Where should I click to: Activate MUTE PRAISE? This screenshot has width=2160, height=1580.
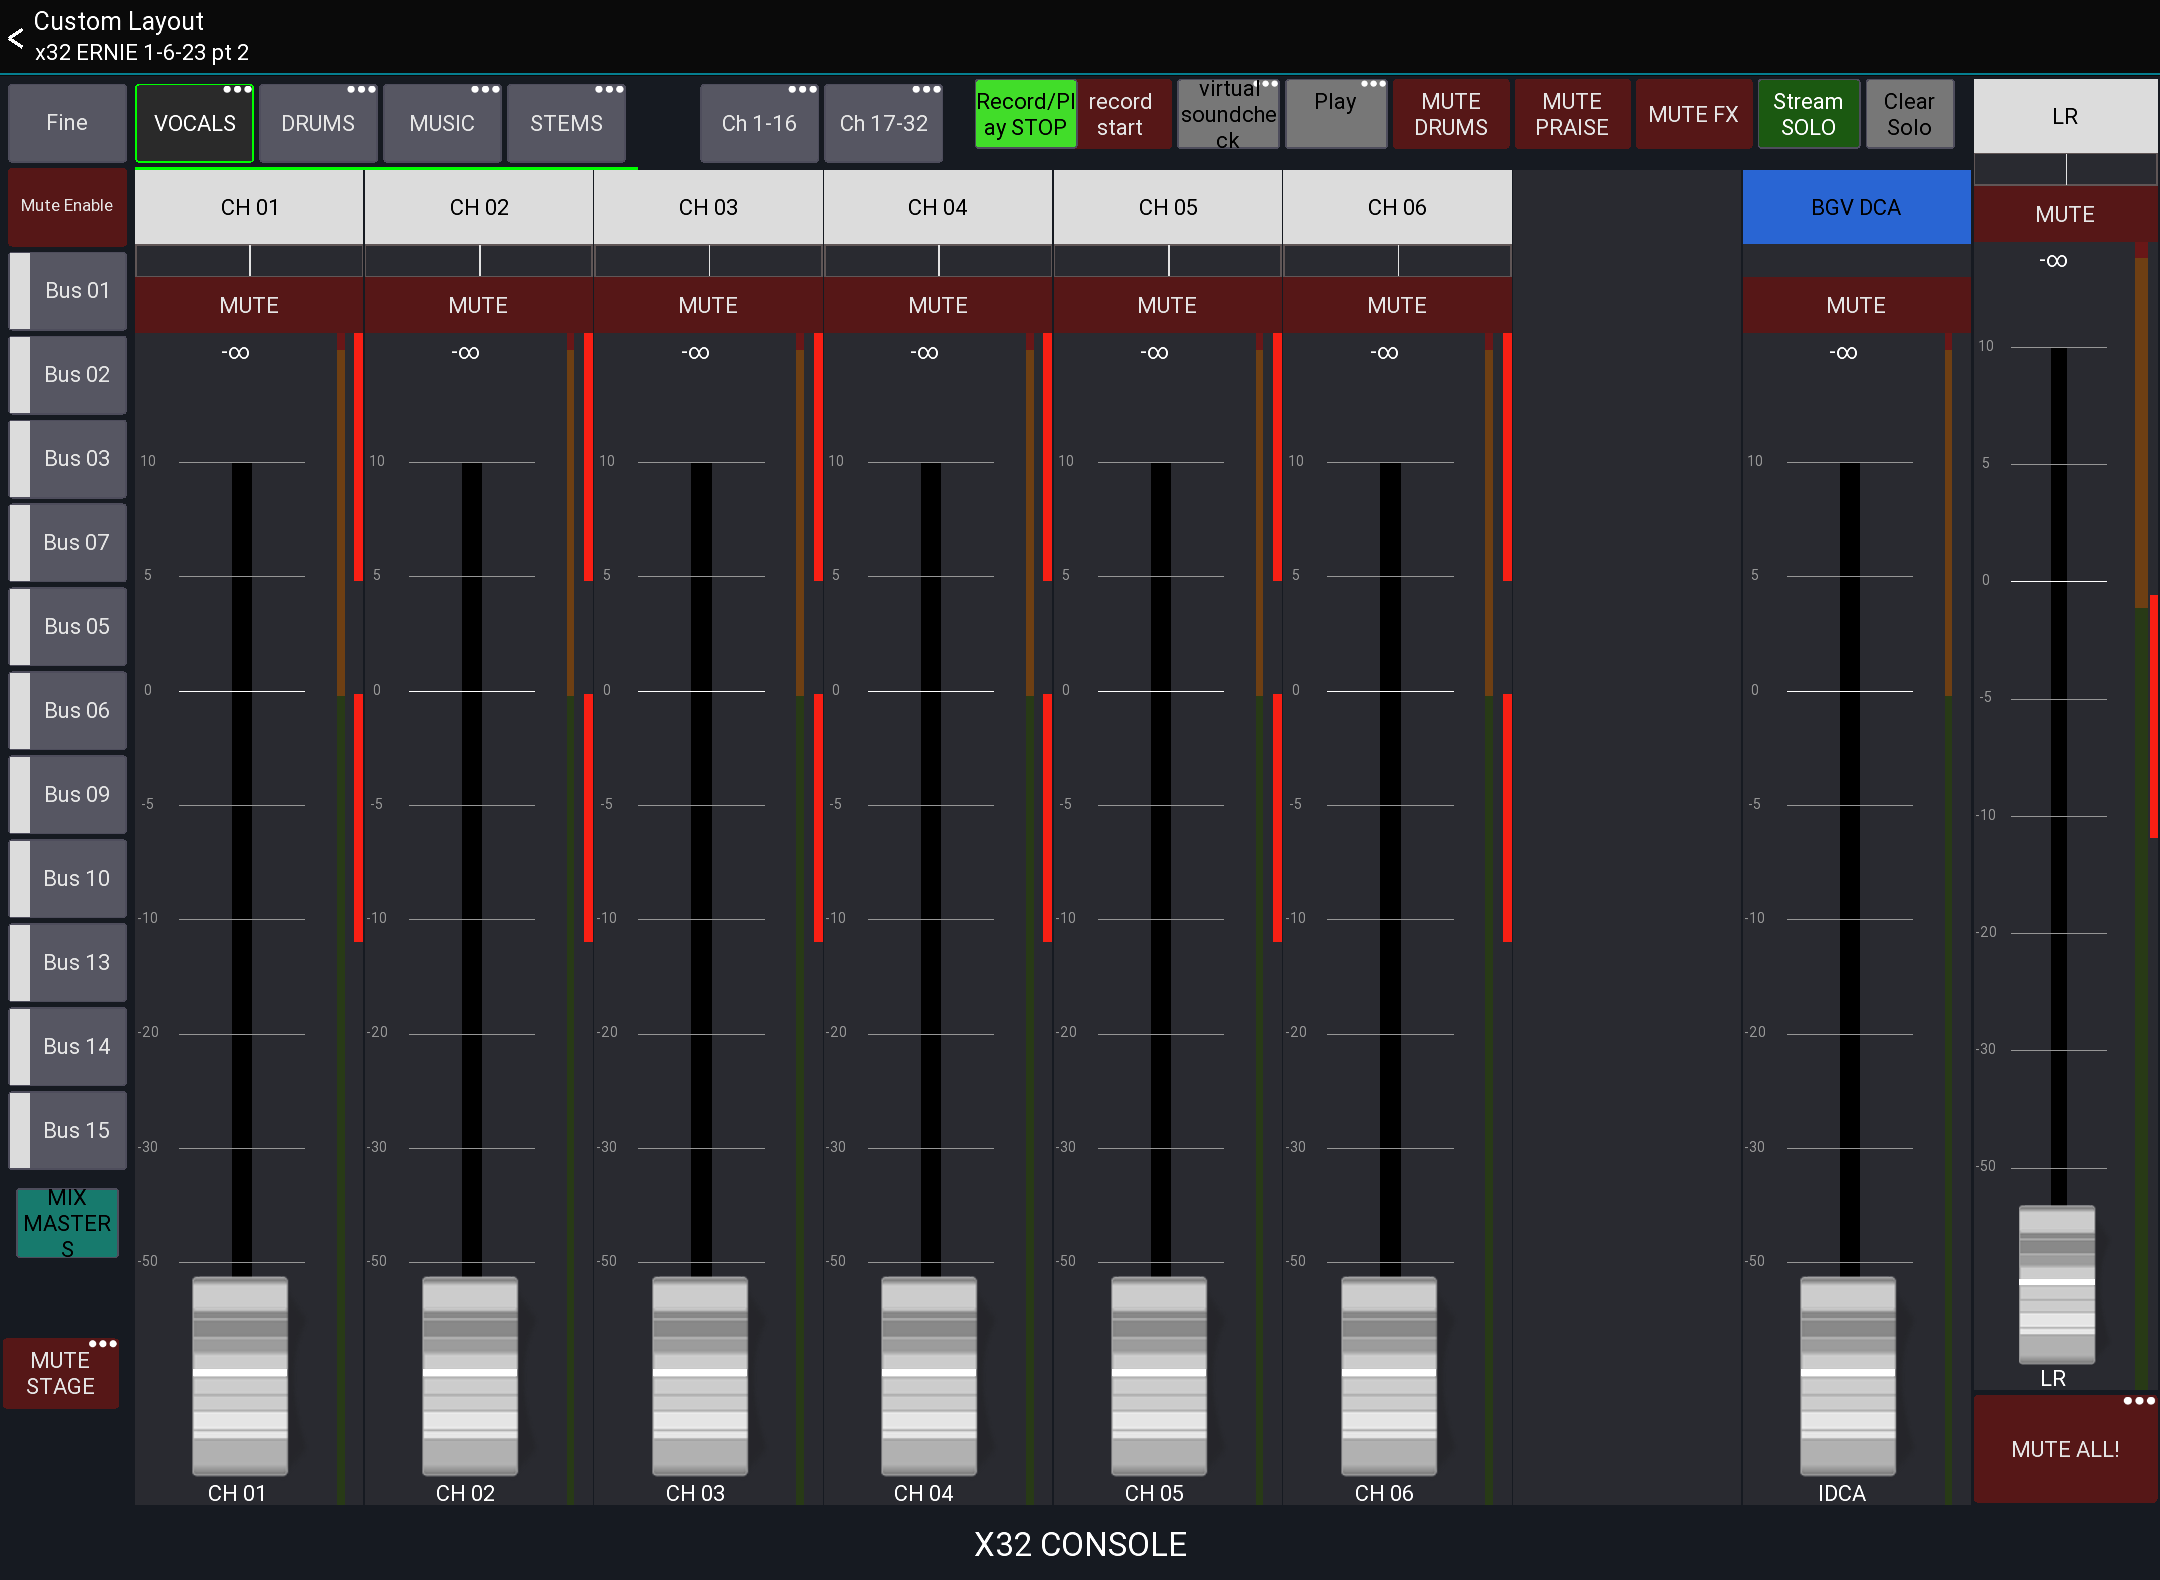1572,114
